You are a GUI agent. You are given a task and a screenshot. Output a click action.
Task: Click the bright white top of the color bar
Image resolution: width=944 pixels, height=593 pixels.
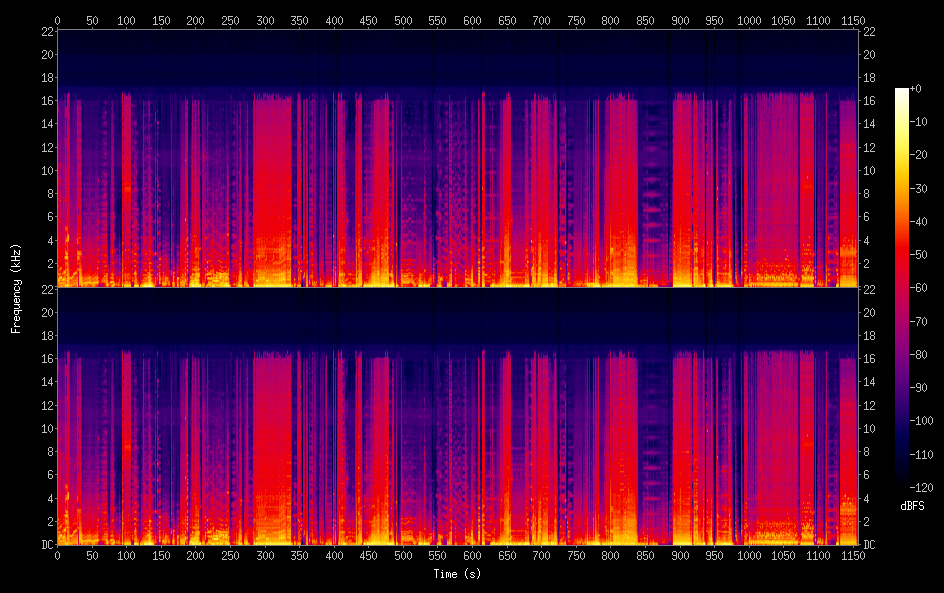(902, 93)
